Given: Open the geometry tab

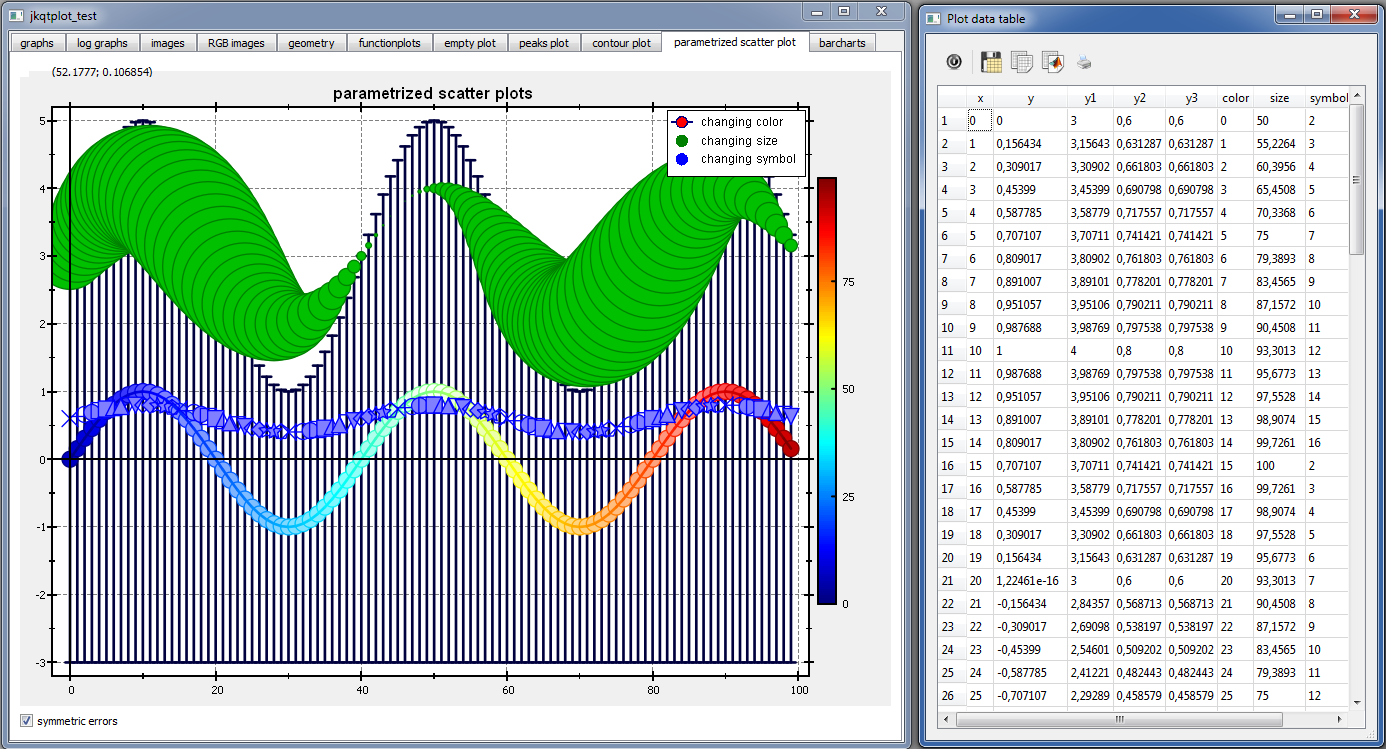Looking at the screenshot, I should (312, 43).
